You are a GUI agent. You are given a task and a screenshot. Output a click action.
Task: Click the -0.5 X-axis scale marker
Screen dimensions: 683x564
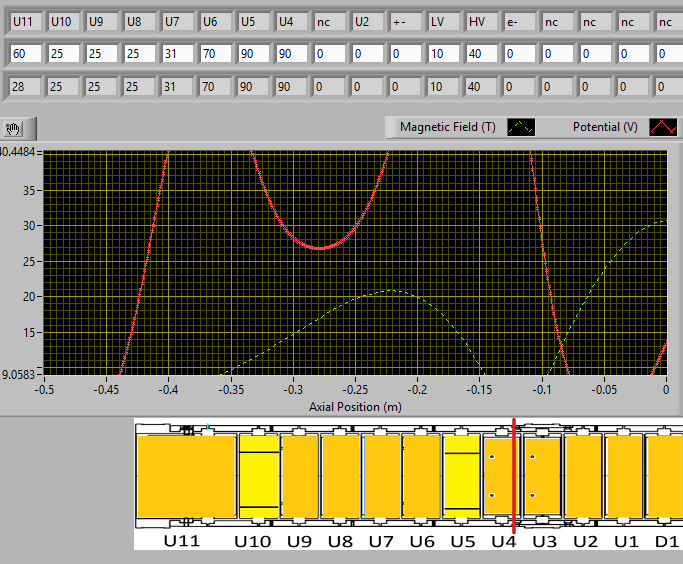[44, 390]
